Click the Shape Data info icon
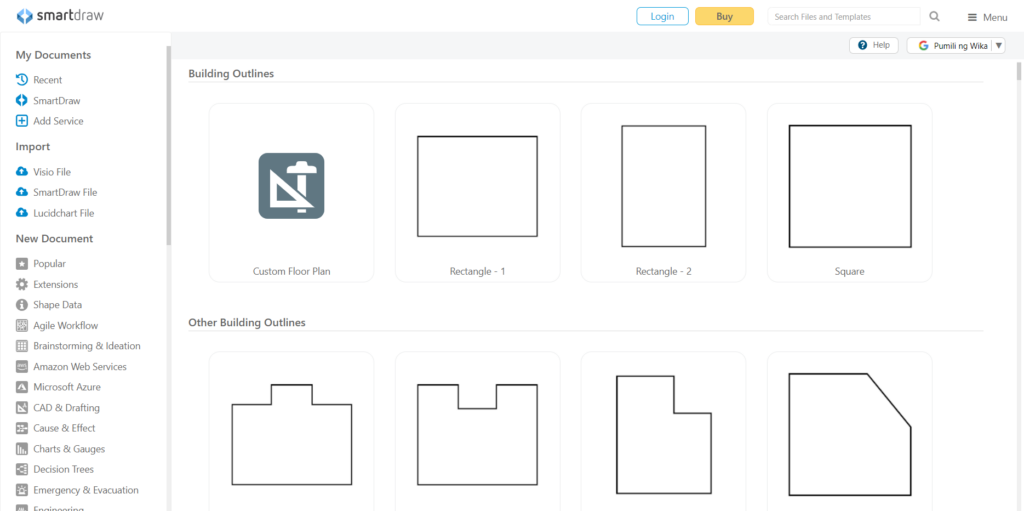Screen dimensions: 1024x511 click(22, 305)
